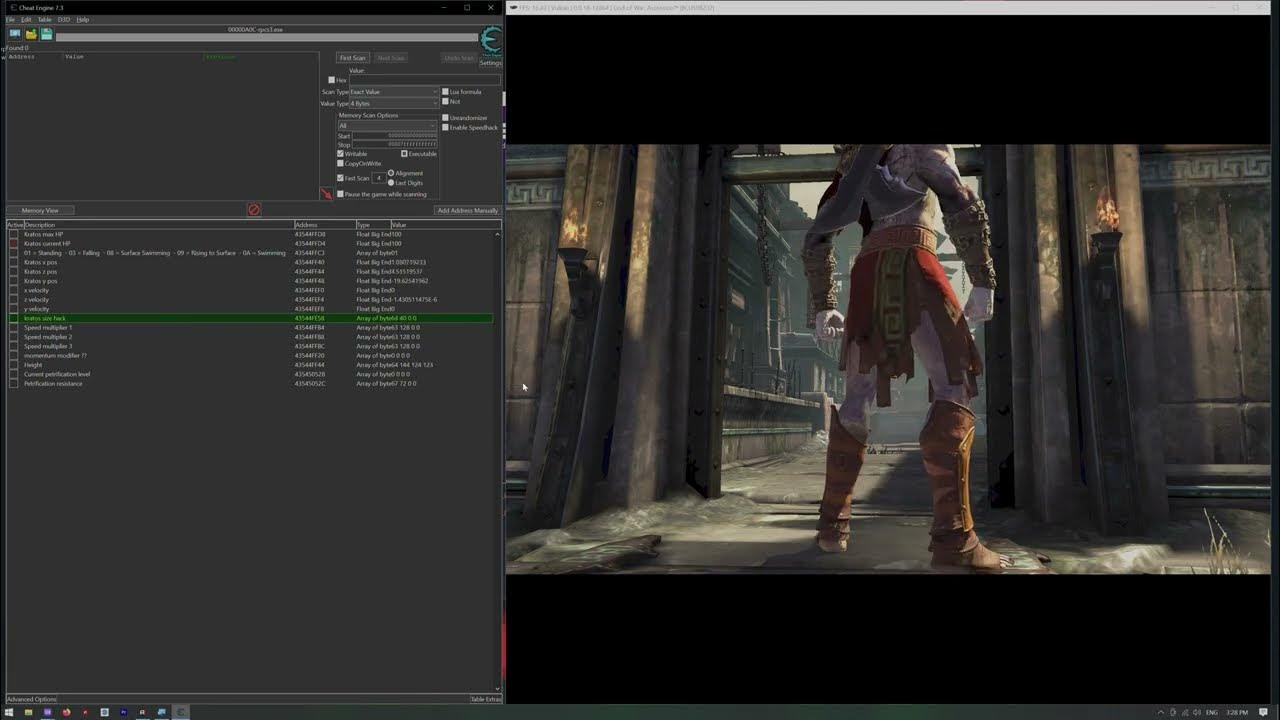The image size is (1280, 720).
Task: Click the red clear address list icon
Action: coord(254,210)
